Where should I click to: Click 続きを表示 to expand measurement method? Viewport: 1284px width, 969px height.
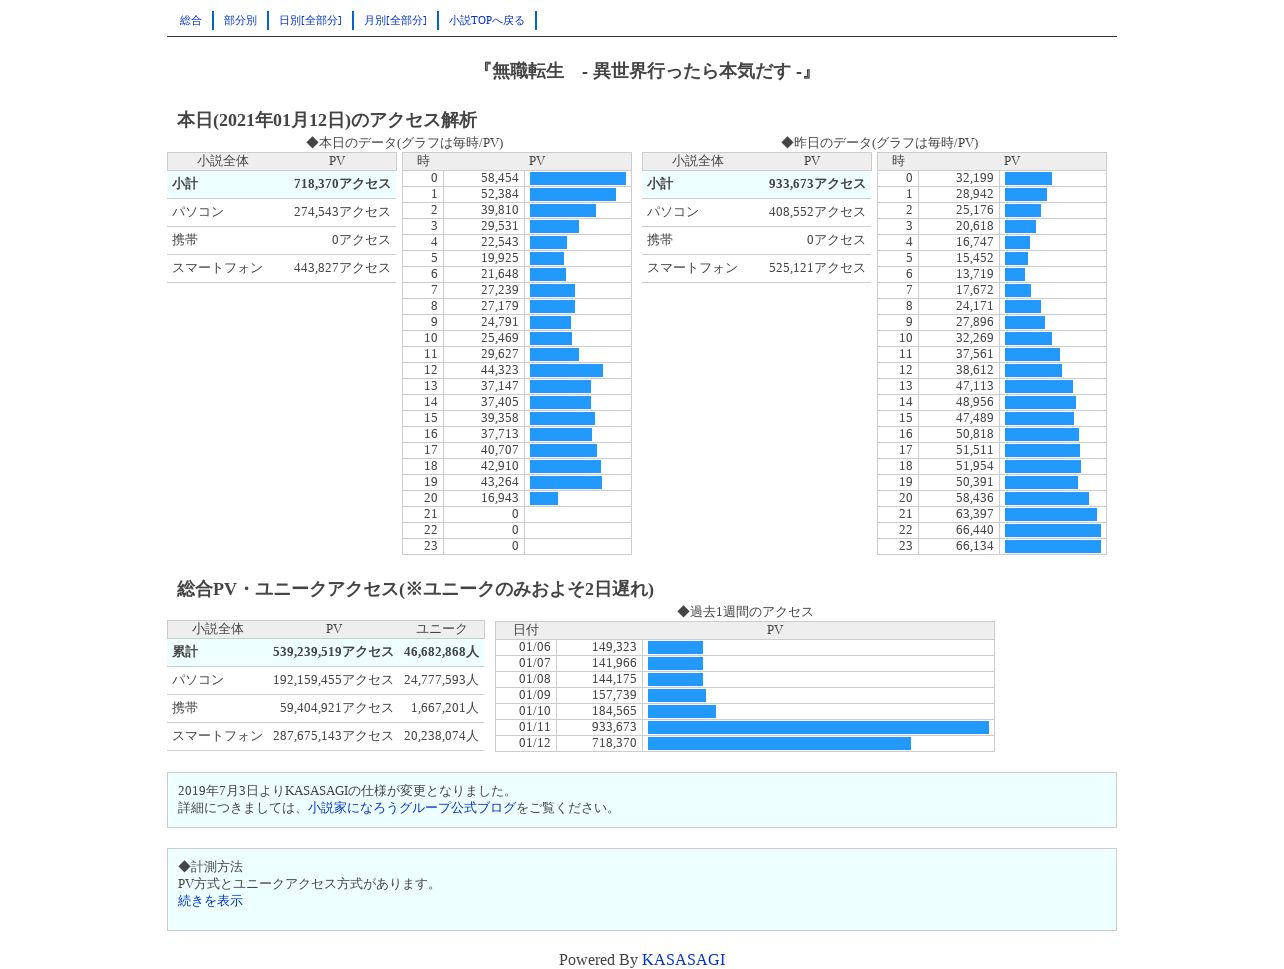pos(210,901)
